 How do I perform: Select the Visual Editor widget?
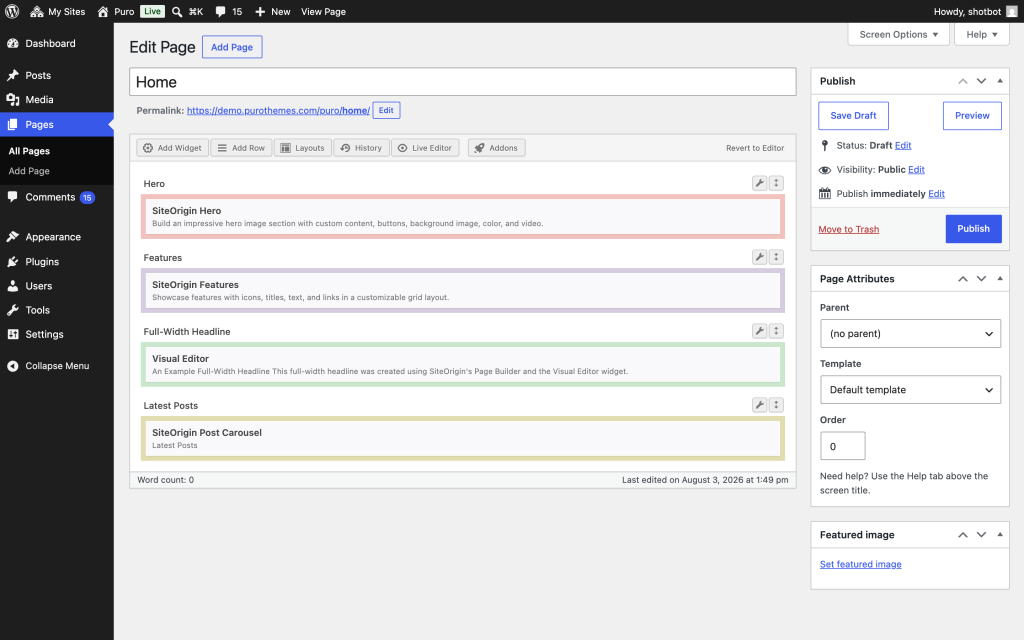tap(463, 364)
